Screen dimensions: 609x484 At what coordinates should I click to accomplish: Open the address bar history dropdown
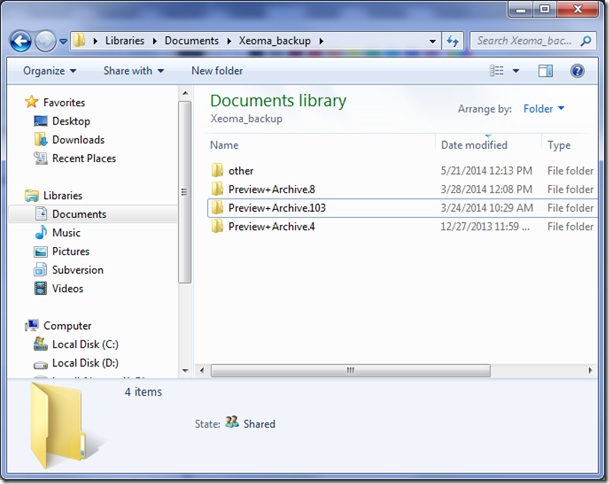(432, 41)
